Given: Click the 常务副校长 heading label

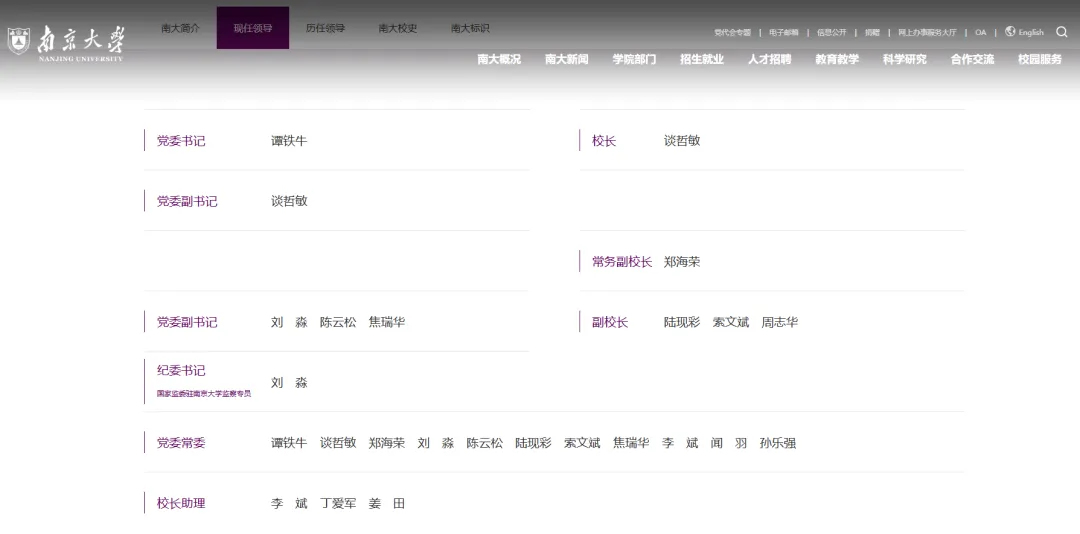Looking at the screenshot, I should (622, 262).
